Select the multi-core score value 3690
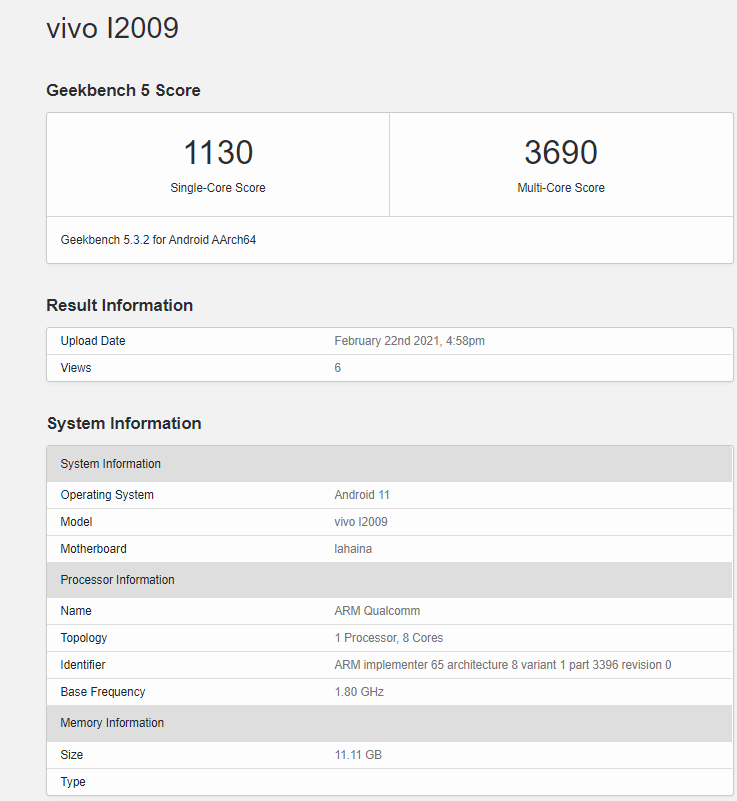The image size is (737, 801). click(560, 153)
